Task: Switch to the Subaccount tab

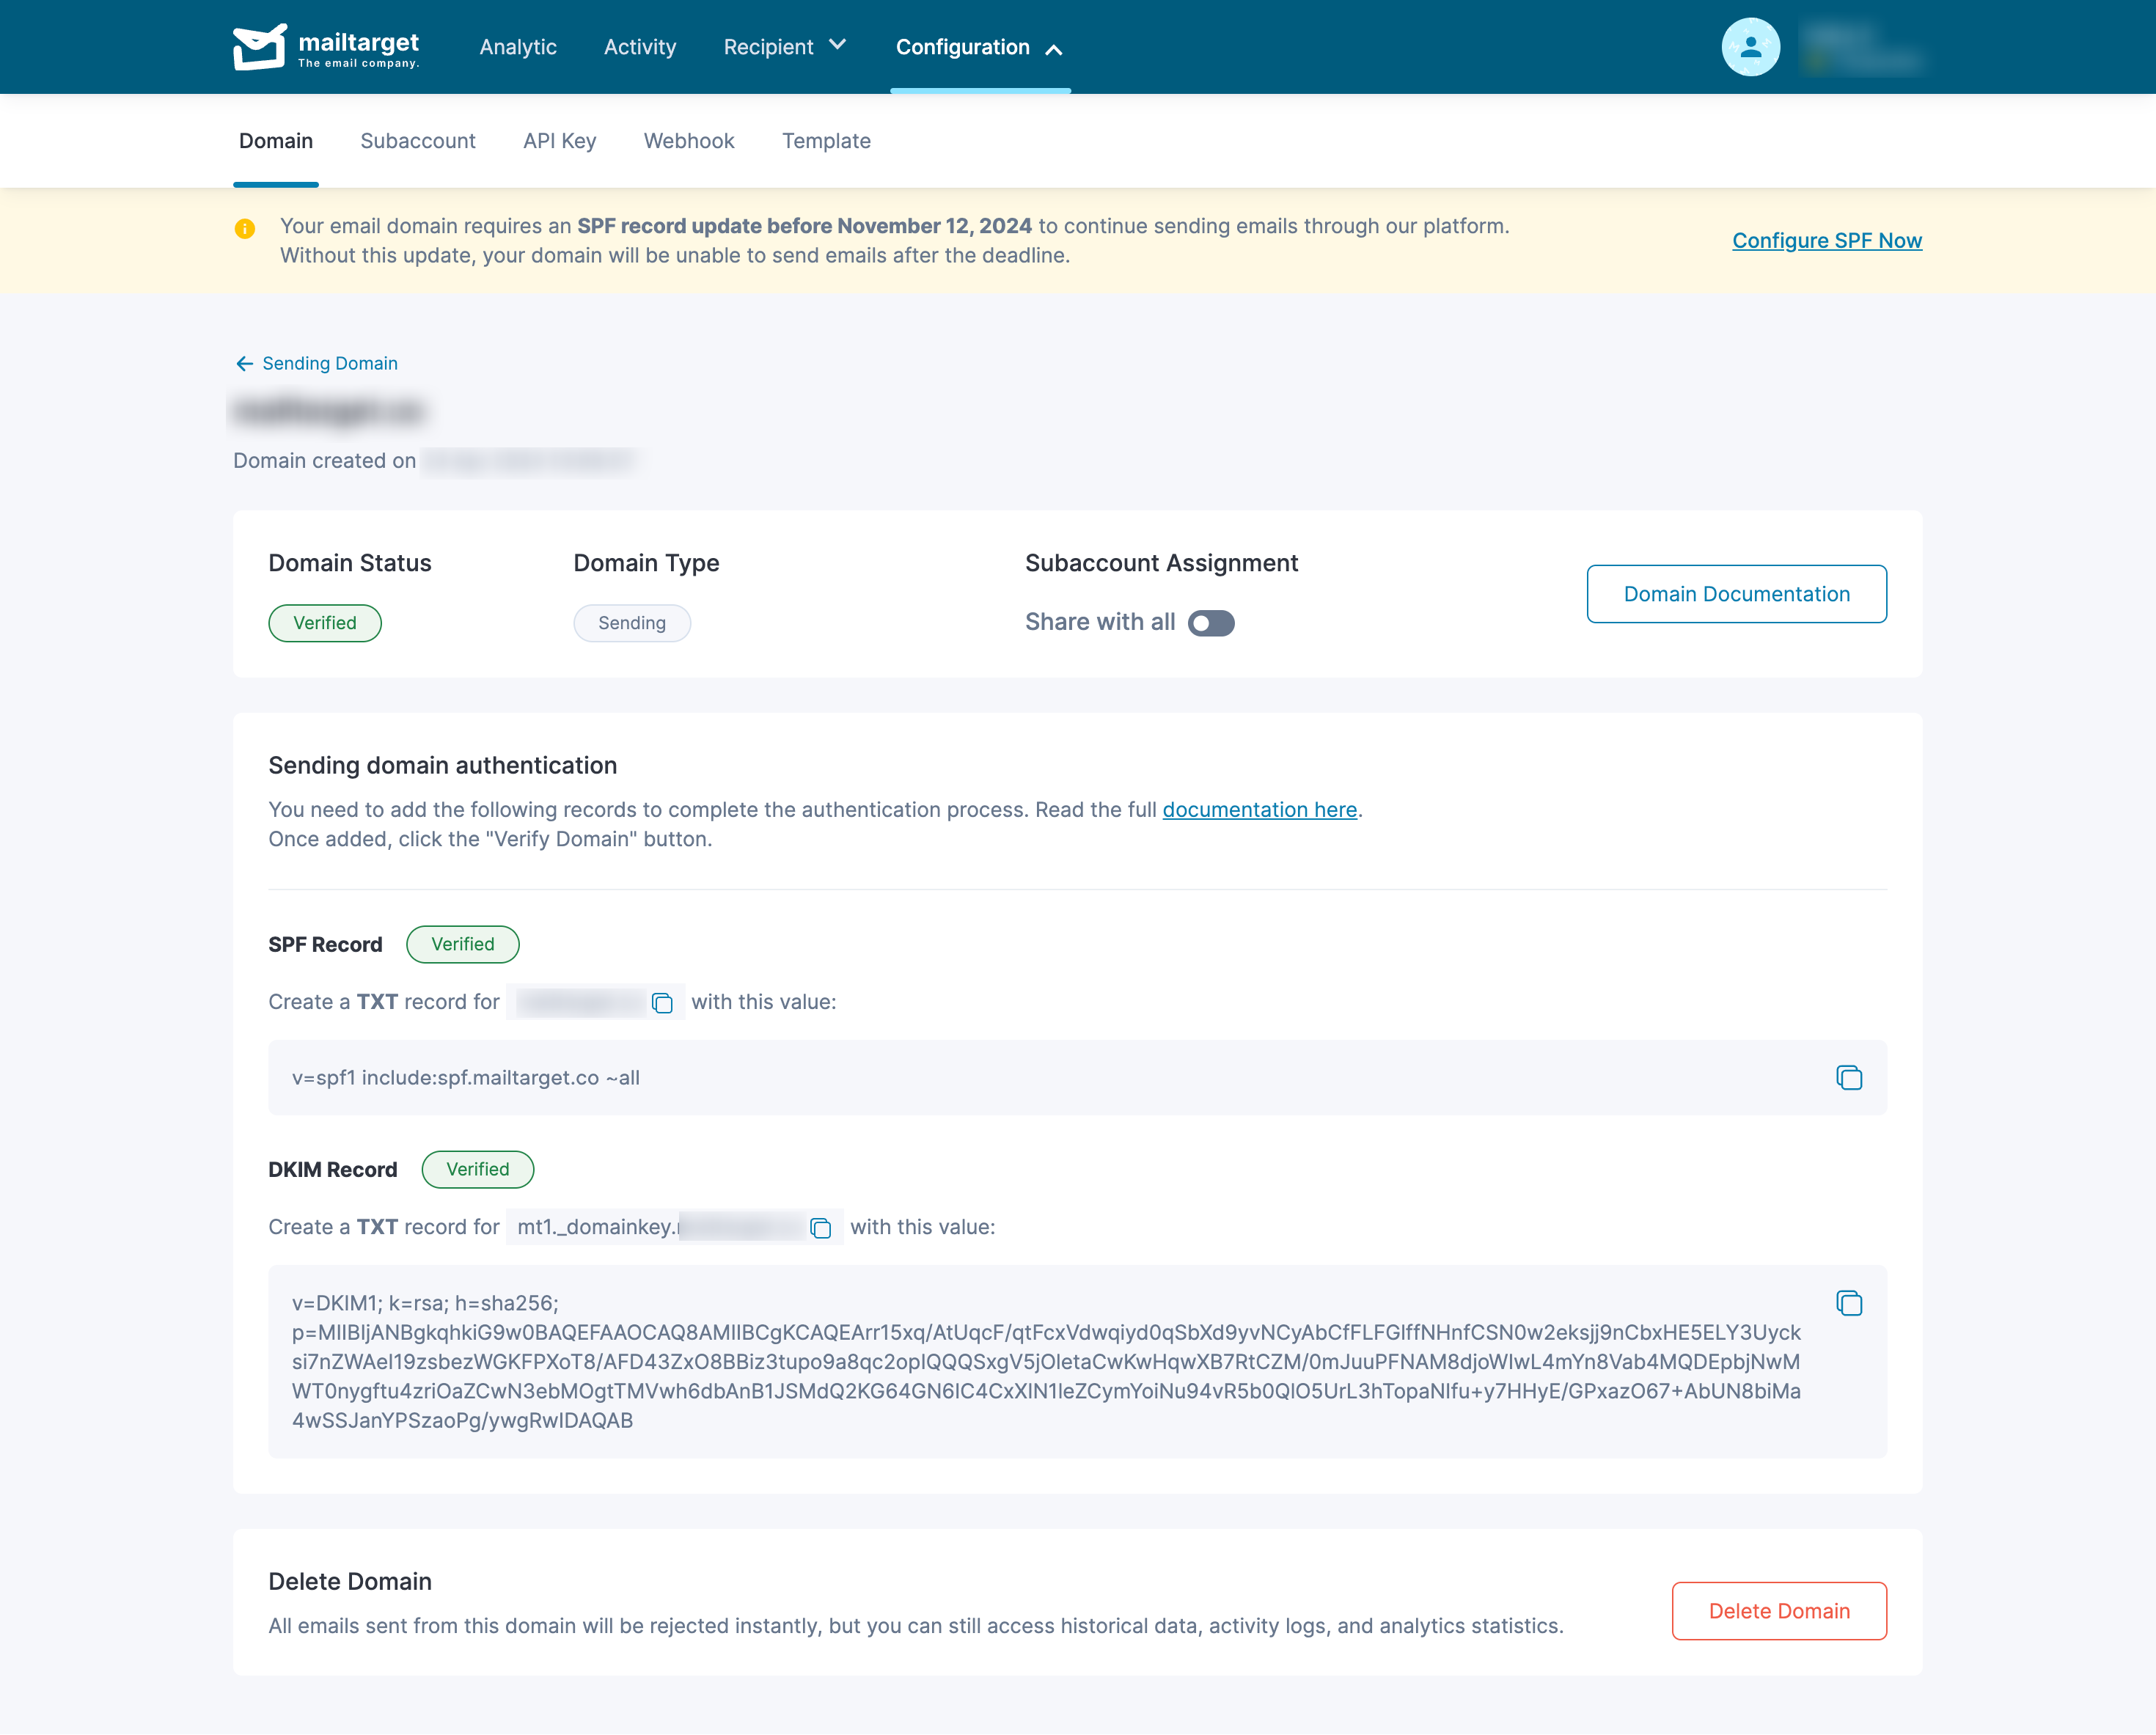Action: tap(418, 141)
